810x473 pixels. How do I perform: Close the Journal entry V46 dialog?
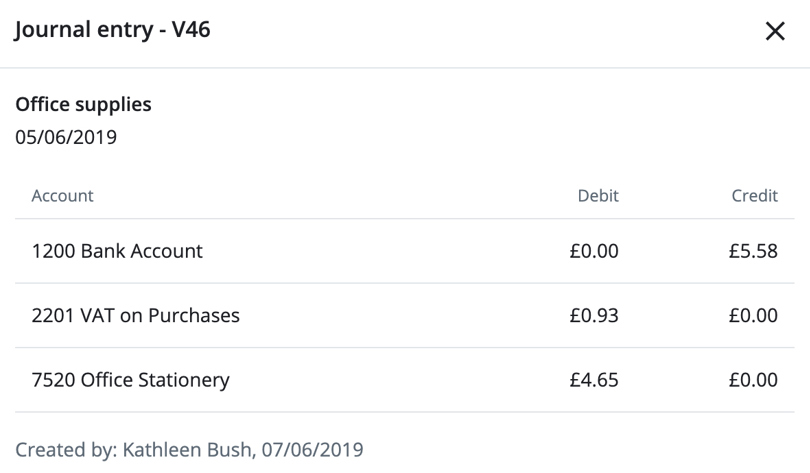[x=775, y=32]
